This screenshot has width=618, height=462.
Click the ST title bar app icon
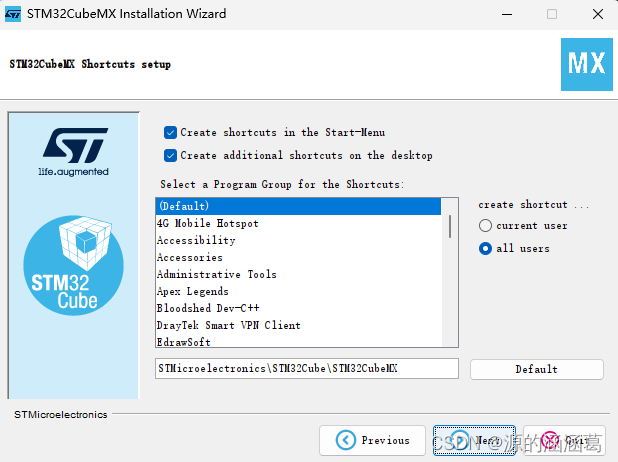point(13,14)
